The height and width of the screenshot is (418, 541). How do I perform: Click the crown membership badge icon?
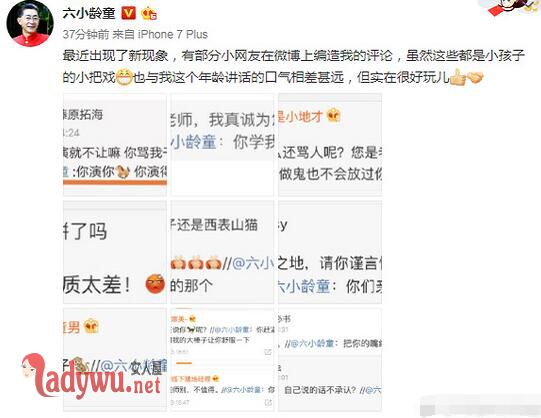pyautogui.click(x=149, y=13)
